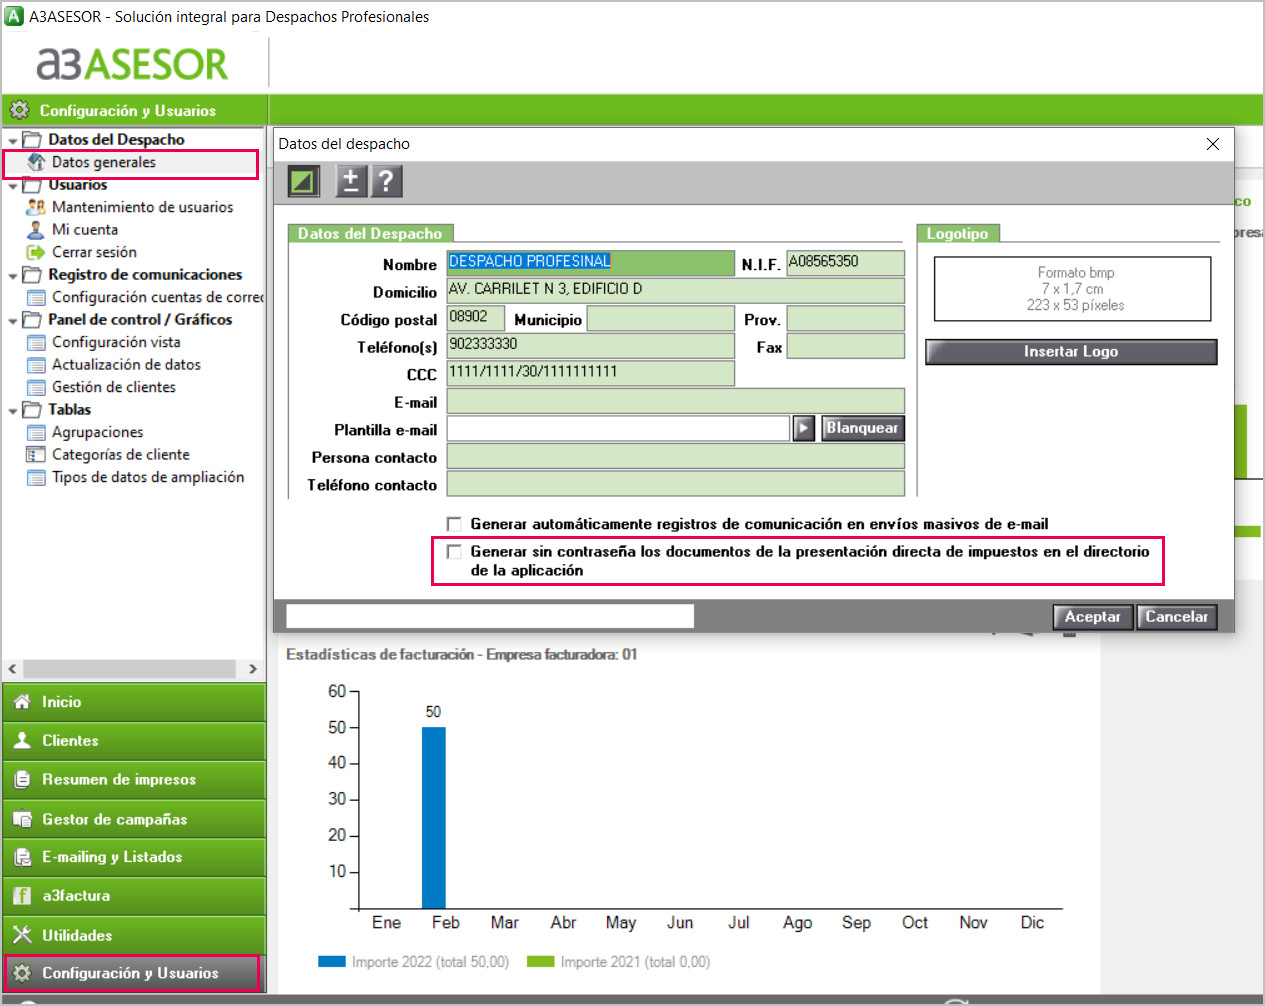
Task: Click the N.I.F. input field
Action: (x=846, y=263)
